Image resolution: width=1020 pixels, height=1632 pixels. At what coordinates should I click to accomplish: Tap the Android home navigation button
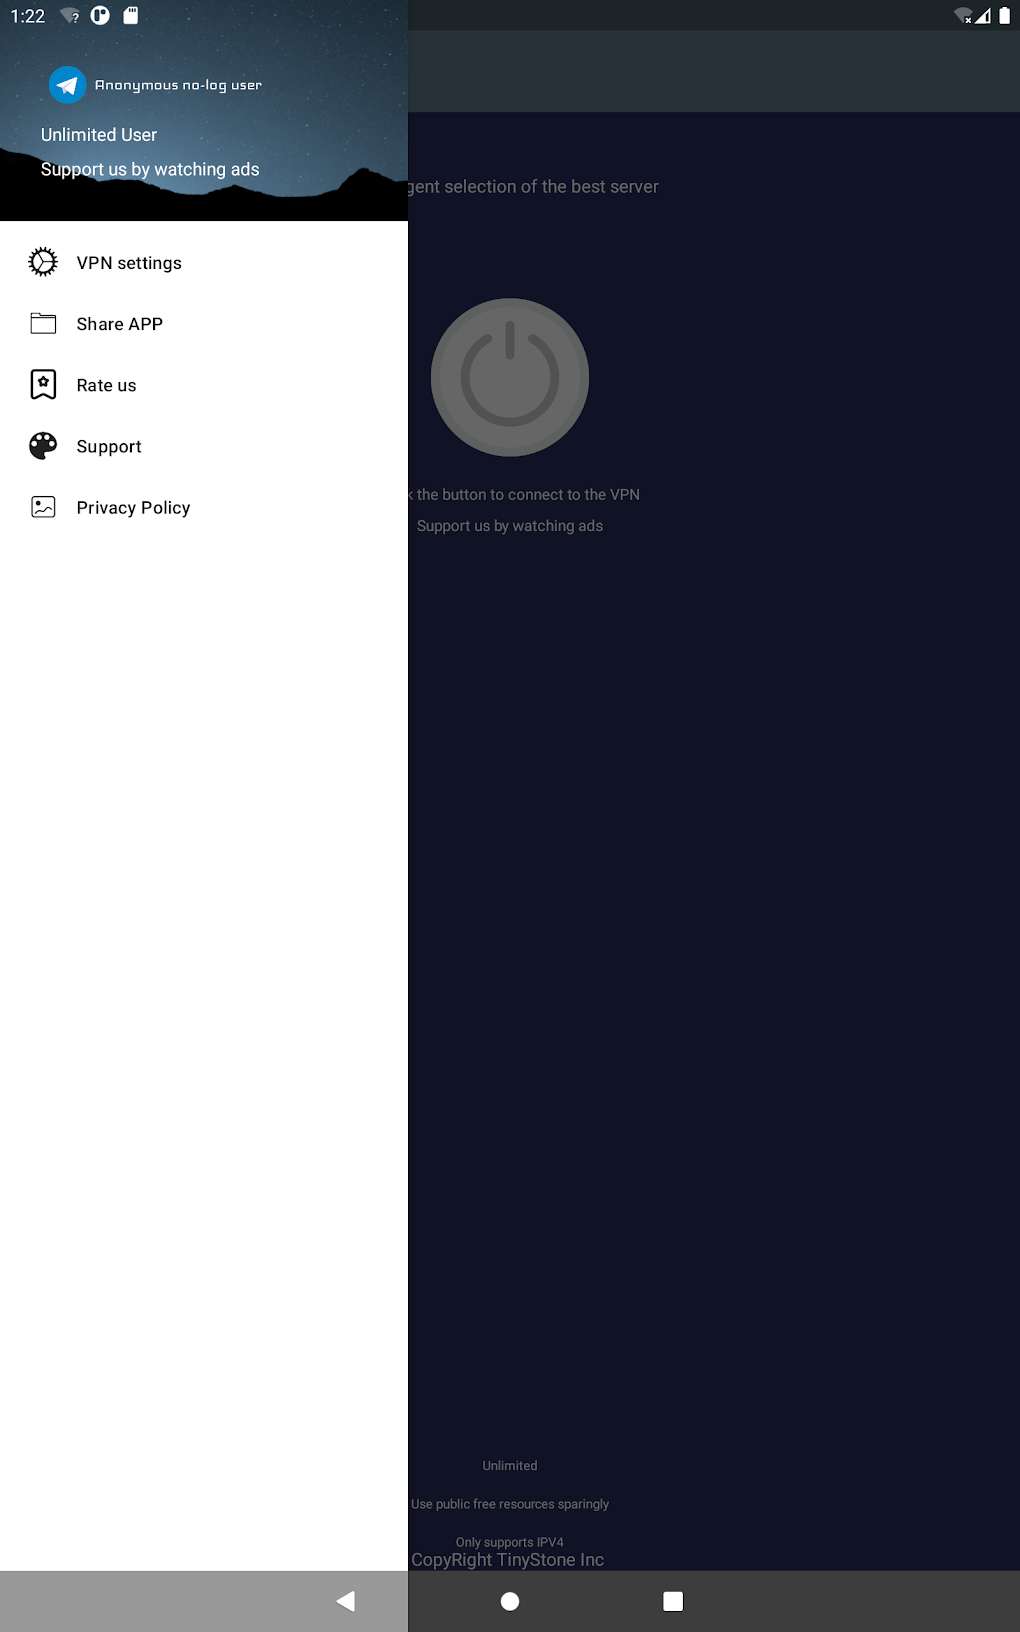tap(510, 1601)
